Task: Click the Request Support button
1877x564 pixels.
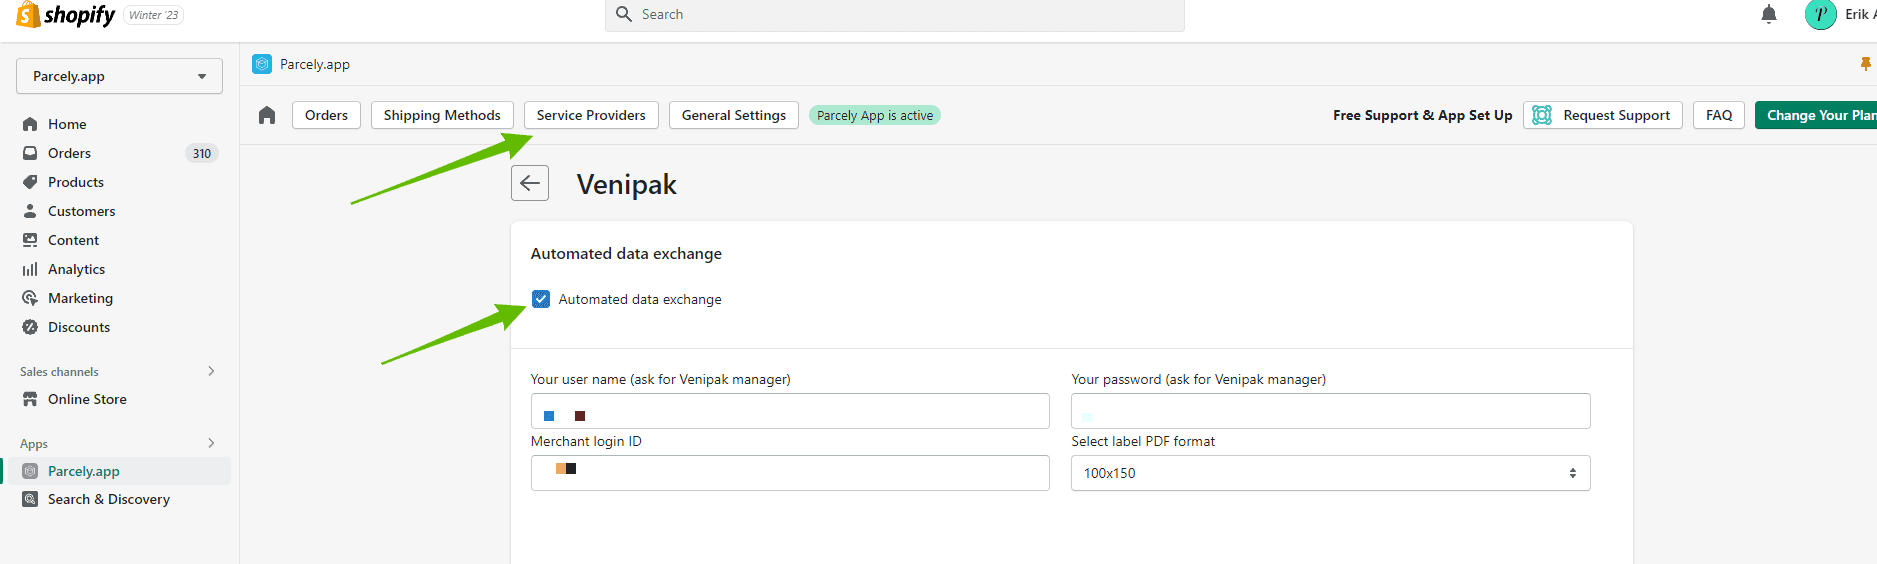Action: pos(1602,115)
